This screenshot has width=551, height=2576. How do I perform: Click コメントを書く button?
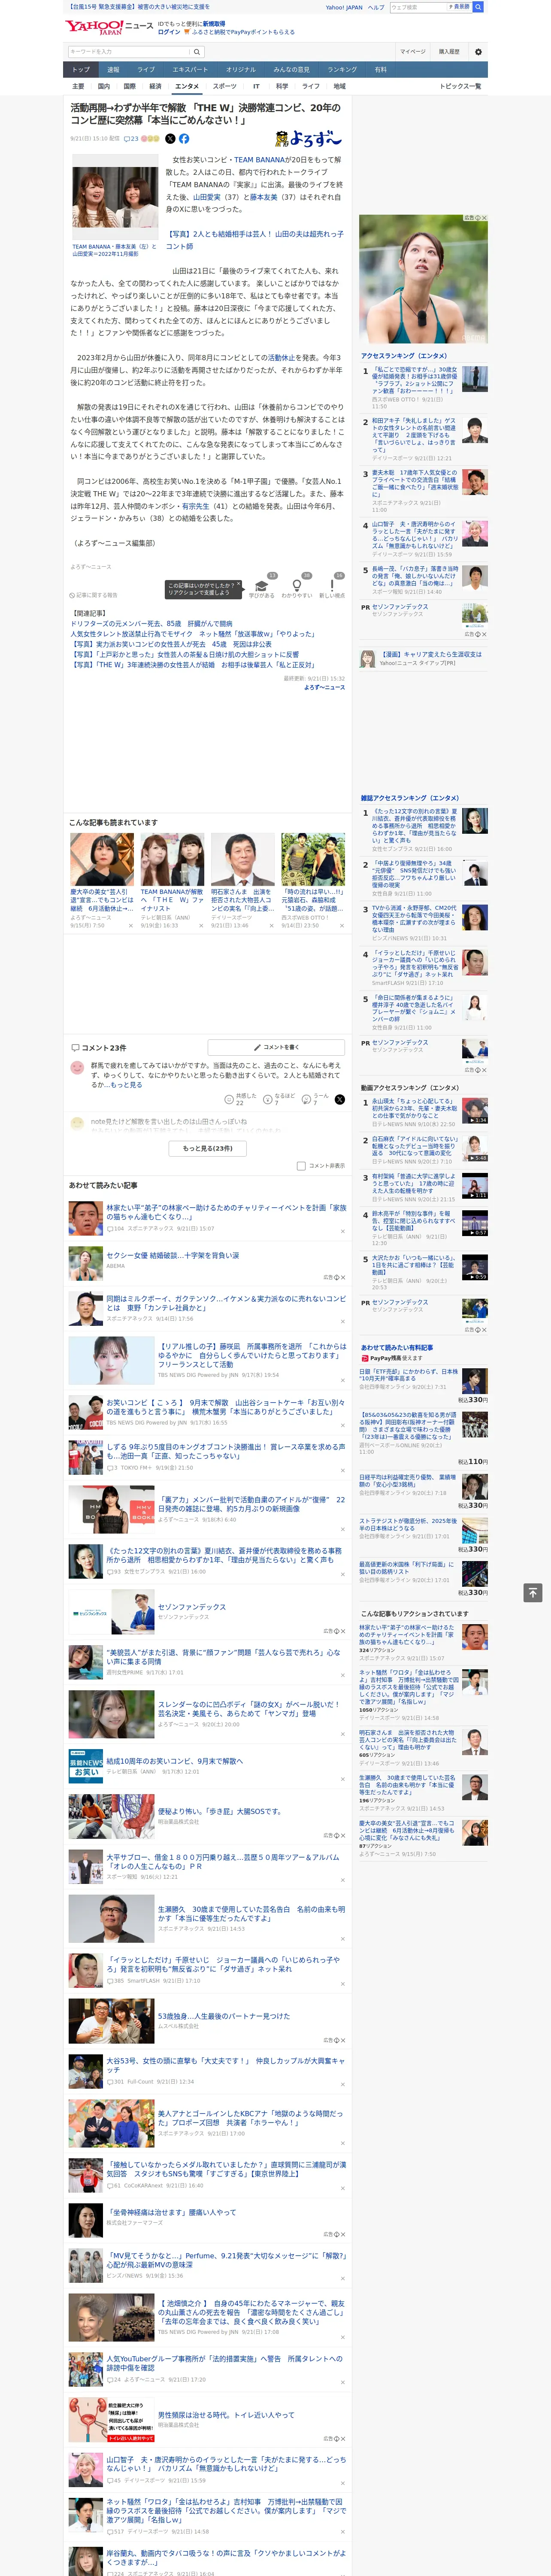[276, 1047]
